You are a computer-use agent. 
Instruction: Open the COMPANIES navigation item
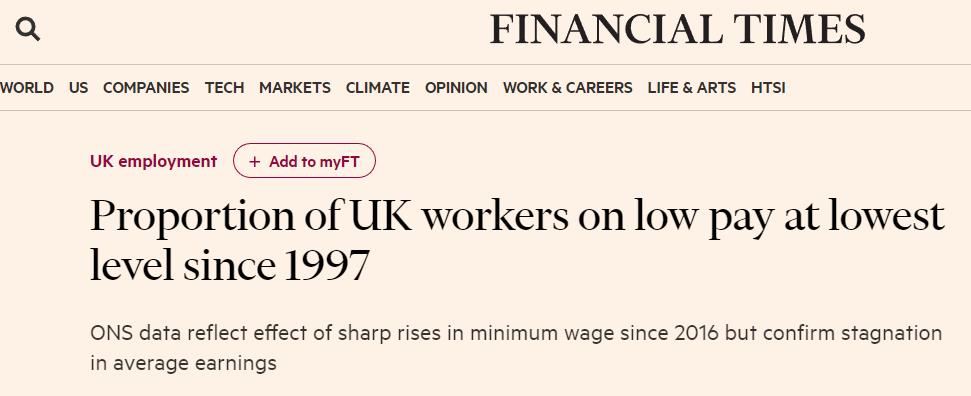146,88
